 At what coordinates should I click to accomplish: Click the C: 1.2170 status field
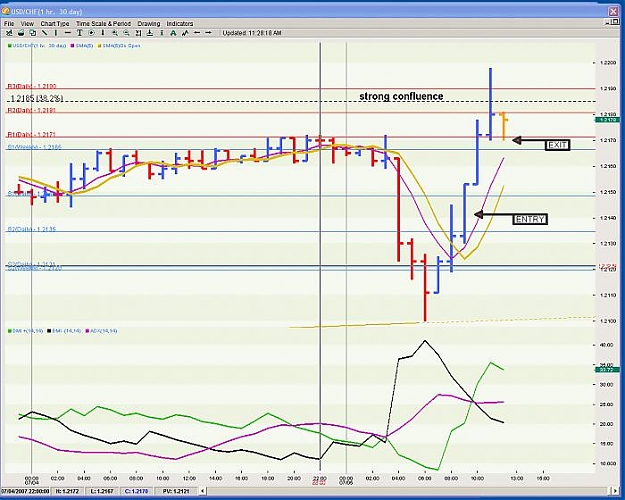[136, 491]
